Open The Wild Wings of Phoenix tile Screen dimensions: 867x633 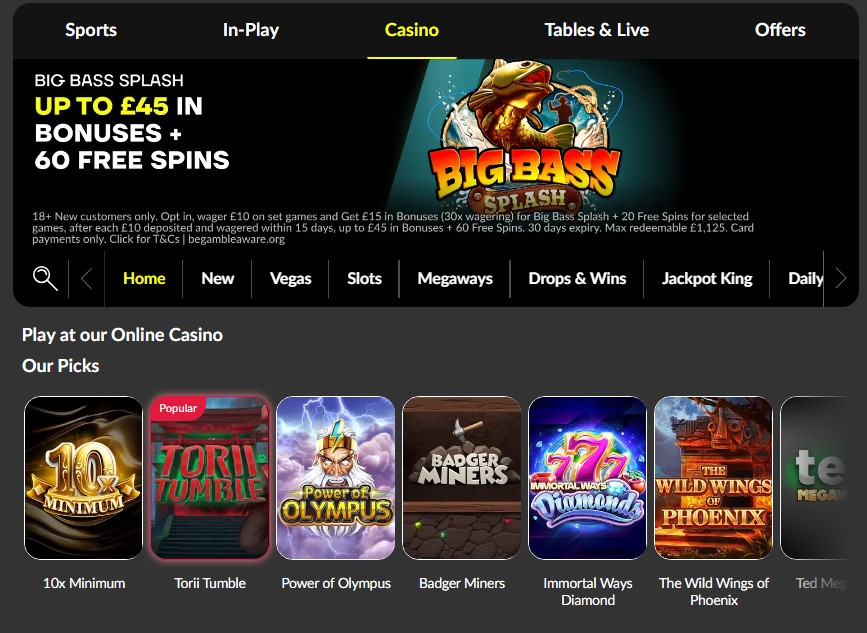pos(714,478)
